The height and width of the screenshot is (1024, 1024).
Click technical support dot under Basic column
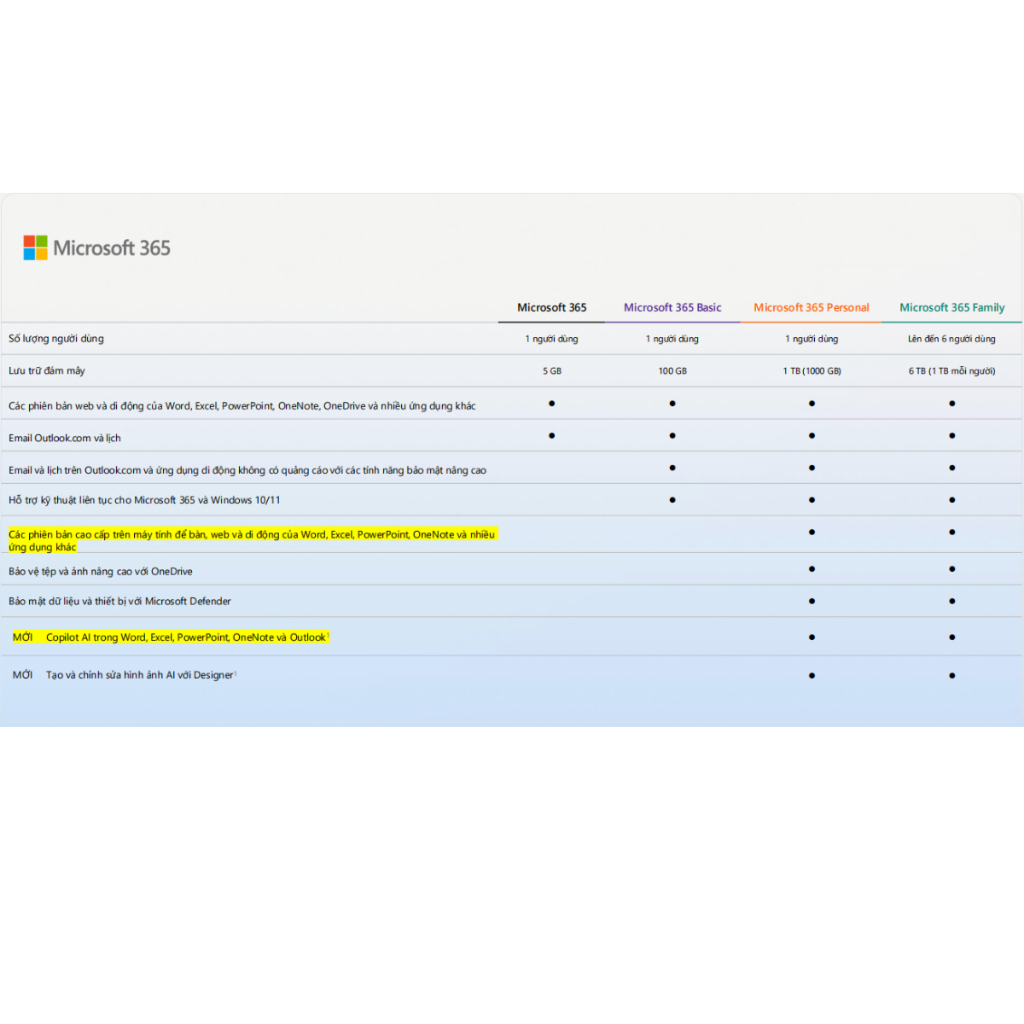coord(672,500)
